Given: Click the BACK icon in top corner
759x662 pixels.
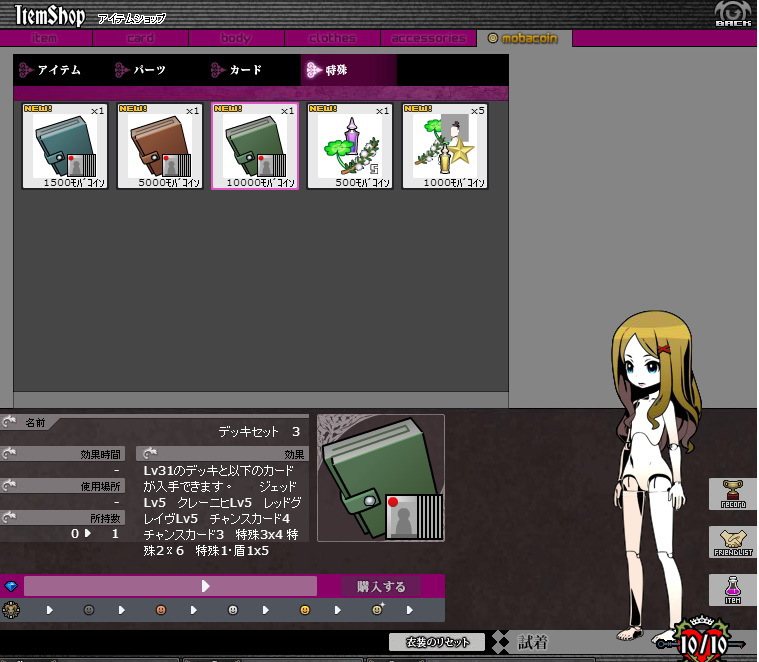Looking at the screenshot, I should pyautogui.click(x=733, y=14).
